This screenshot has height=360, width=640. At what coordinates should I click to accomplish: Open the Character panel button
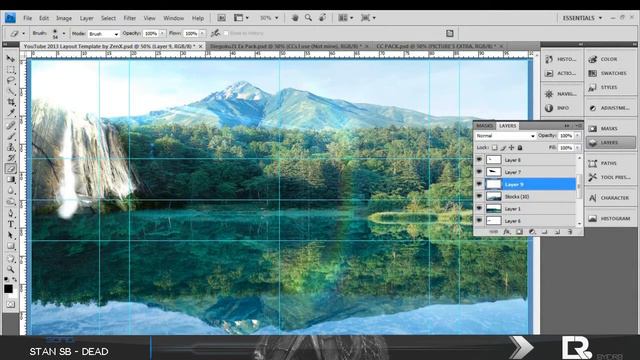(x=609, y=198)
